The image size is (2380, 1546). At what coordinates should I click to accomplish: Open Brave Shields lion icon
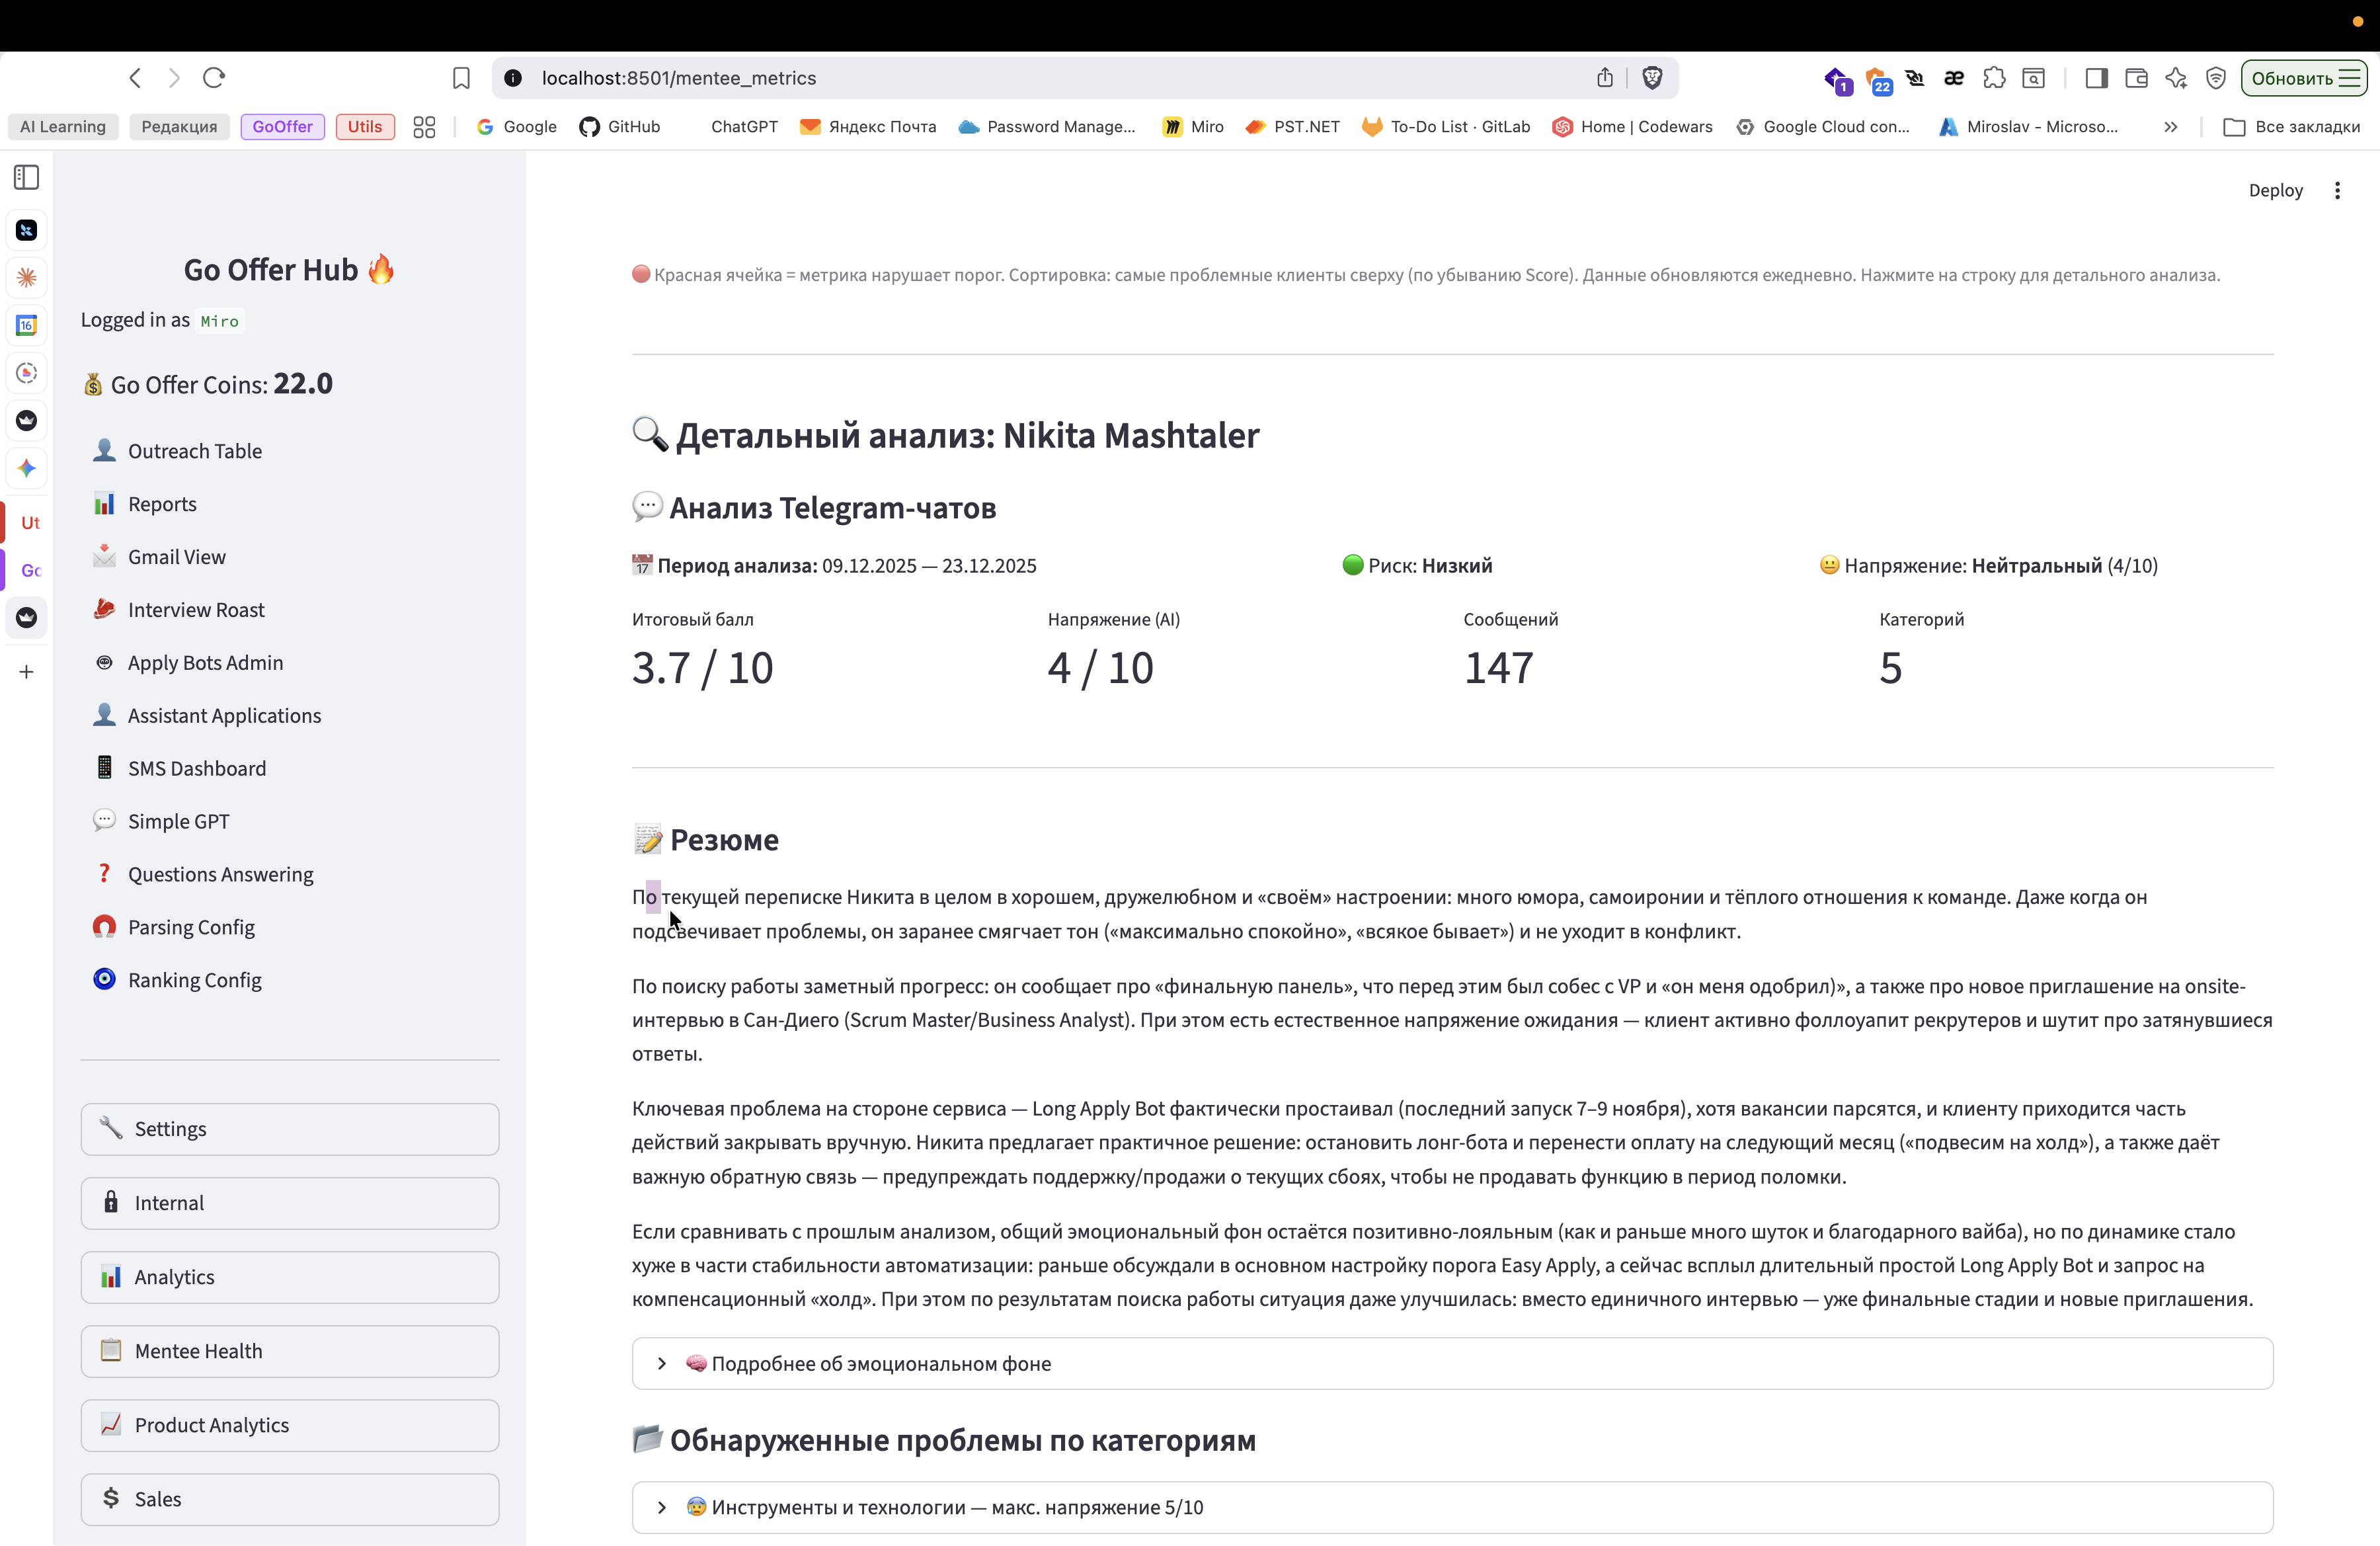coord(1652,78)
